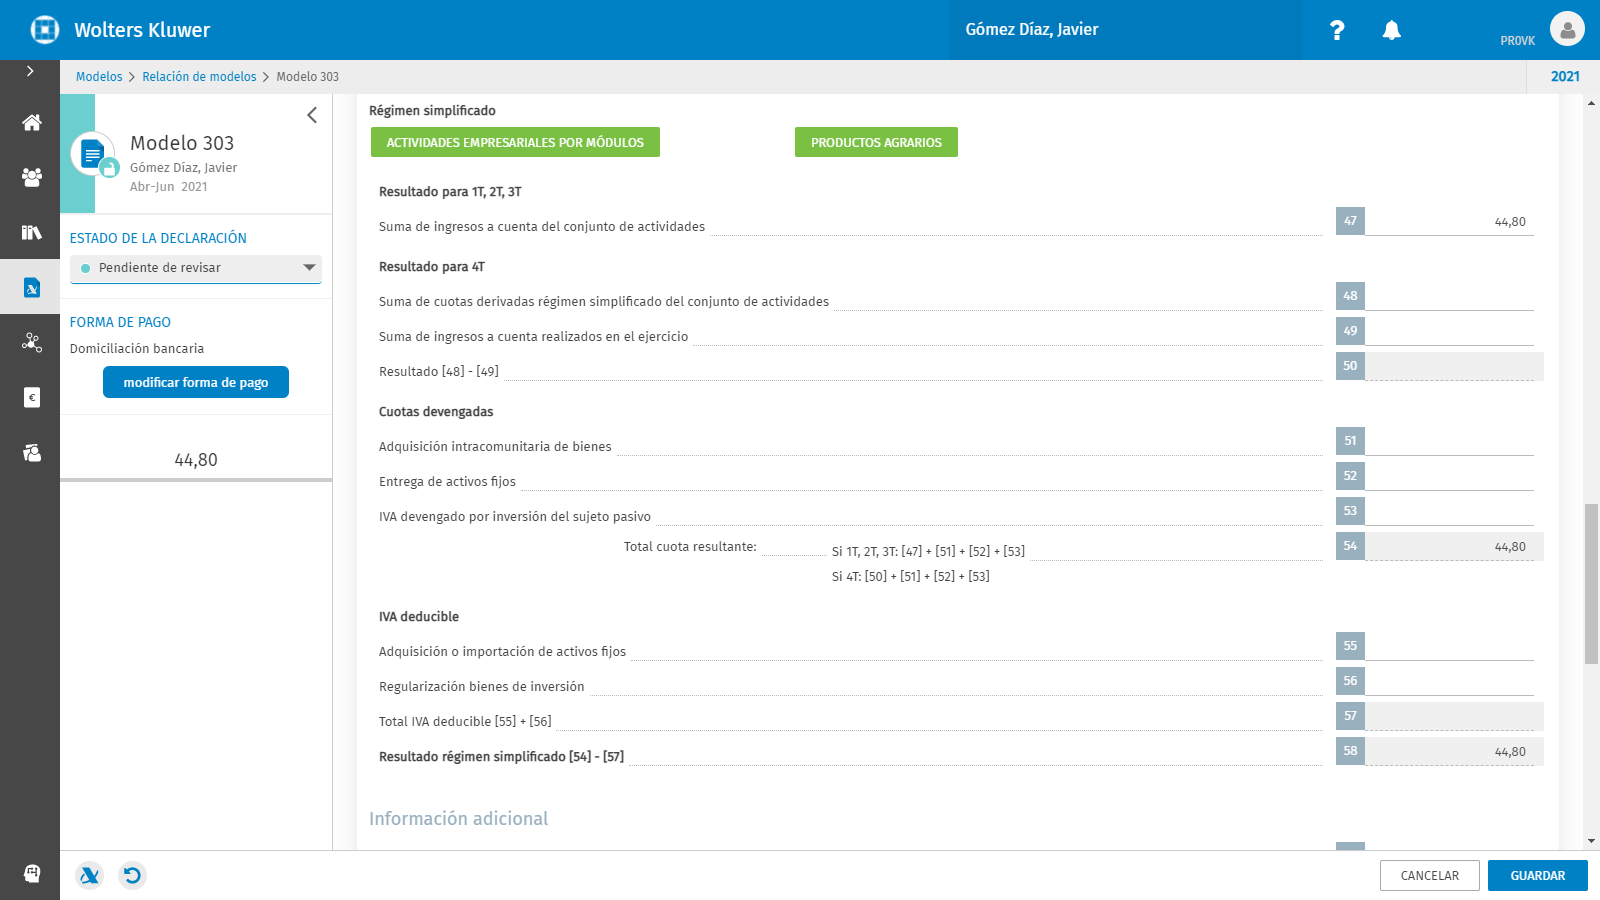The image size is (1600, 900).
Task: Expand the left sidebar with arrow
Action: (30, 71)
